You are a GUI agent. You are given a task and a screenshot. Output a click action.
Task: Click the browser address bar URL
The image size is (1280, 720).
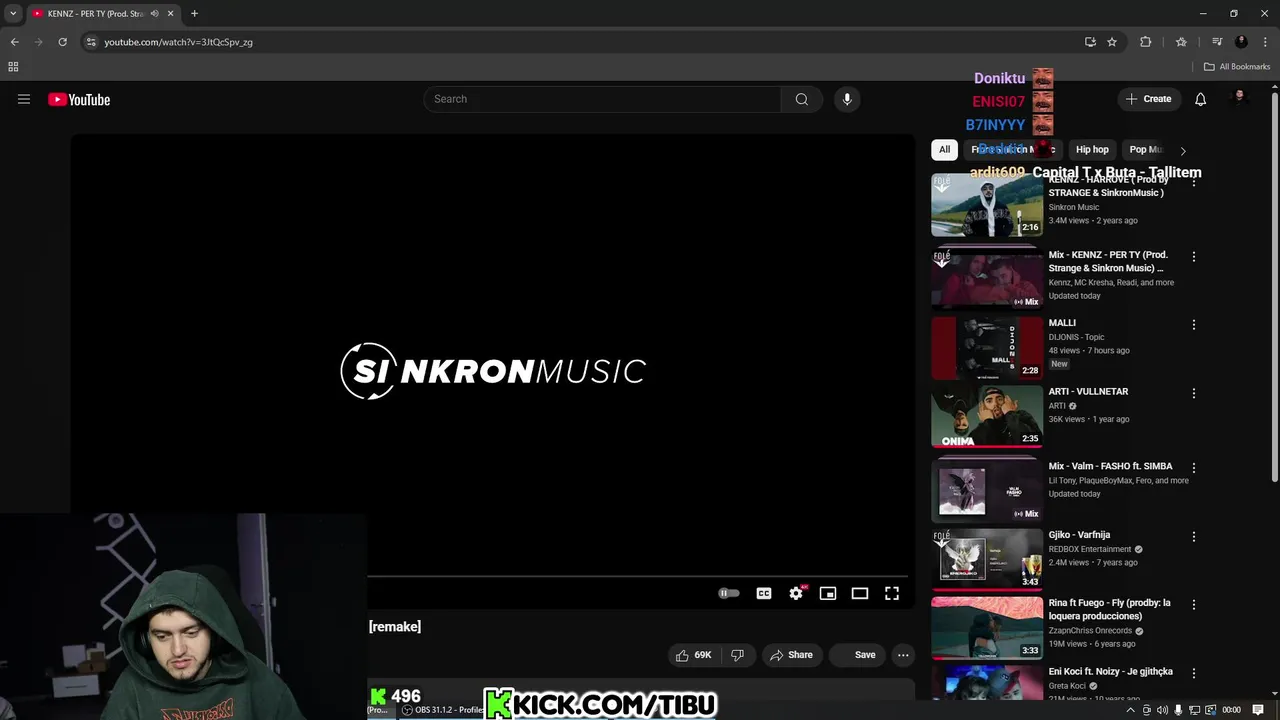tap(178, 42)
